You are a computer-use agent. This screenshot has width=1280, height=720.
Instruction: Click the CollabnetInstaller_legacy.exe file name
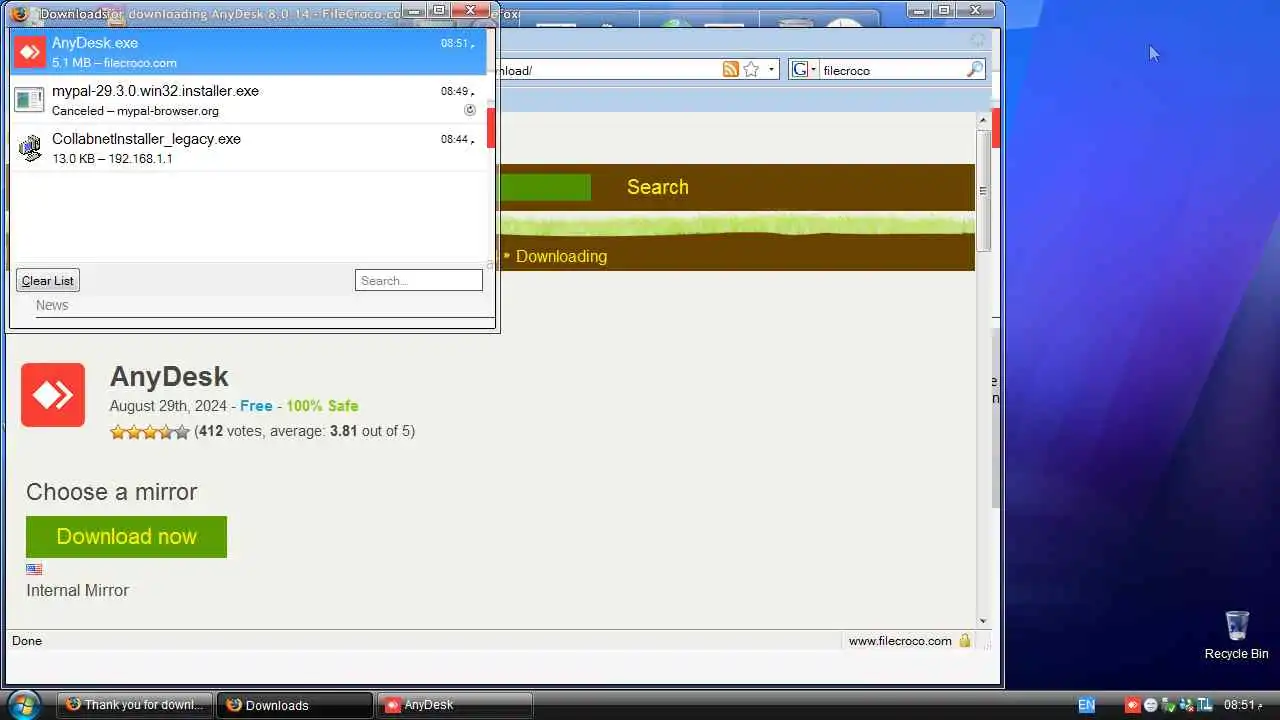pyautogui.click(x=146, y=139)
